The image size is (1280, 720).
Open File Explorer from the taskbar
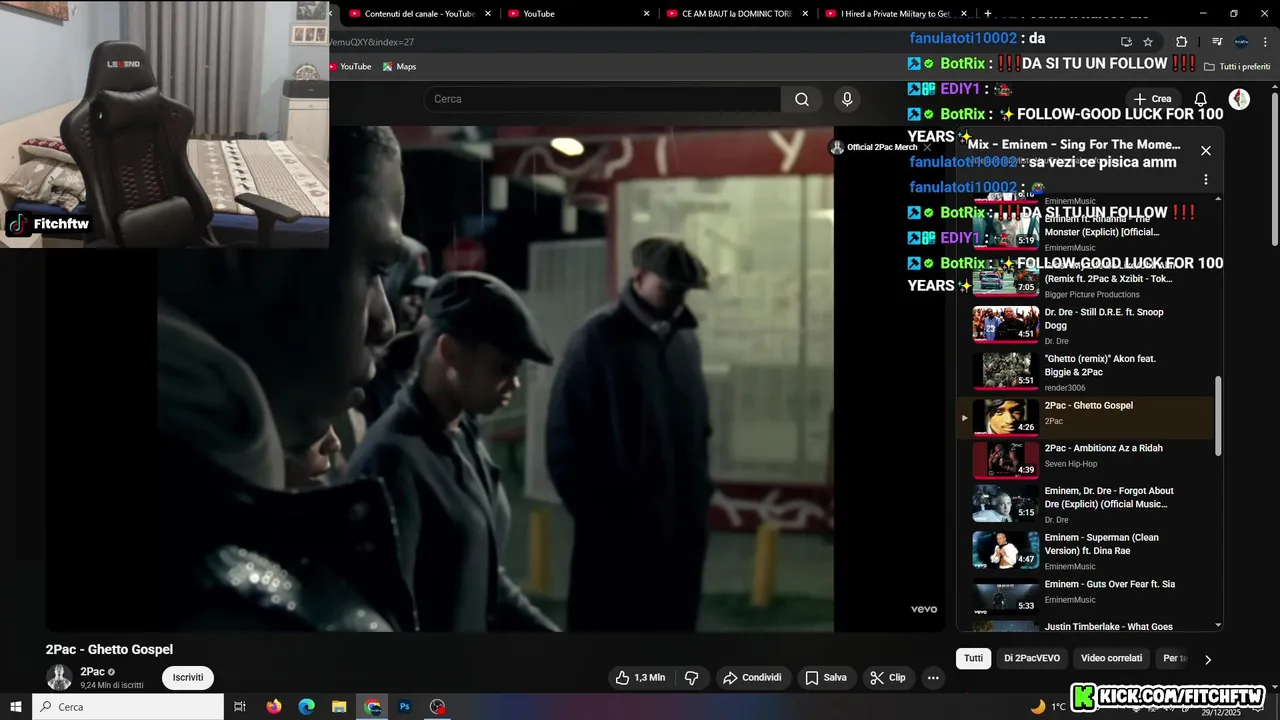(x=339, y=706)
